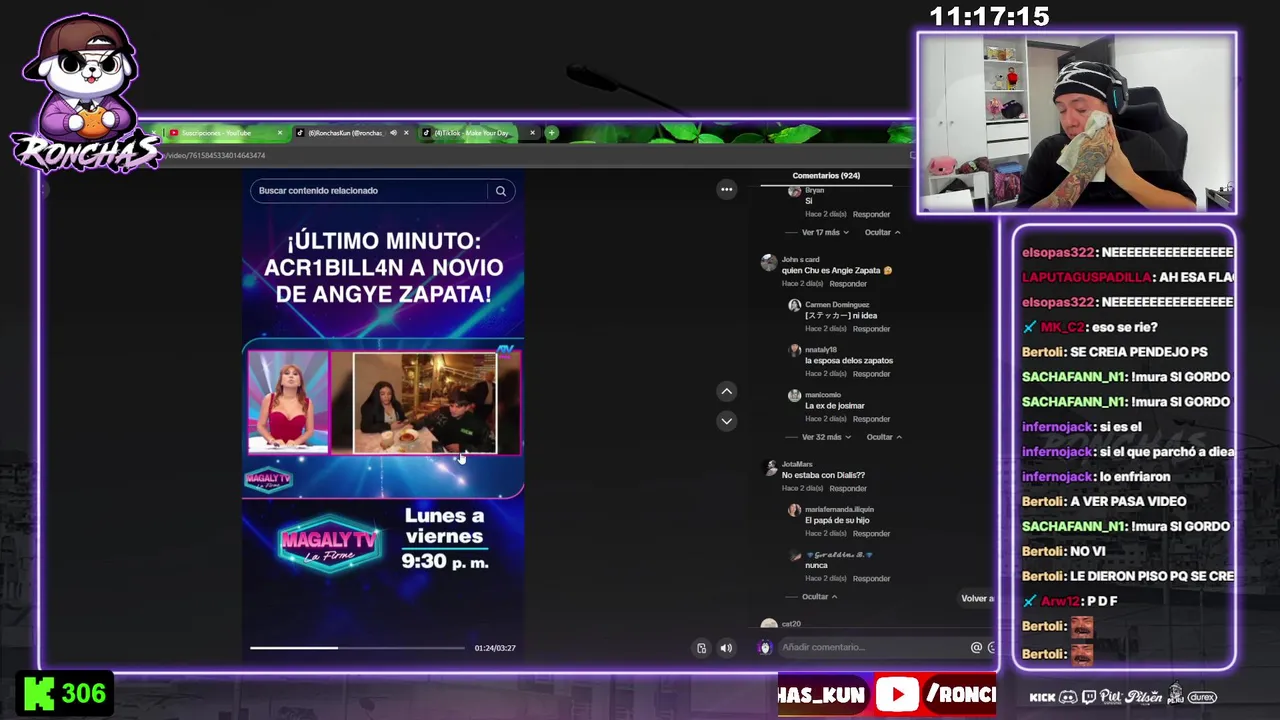Open John s card username link
The image size is (1280, 720).
tap(800, 260)
